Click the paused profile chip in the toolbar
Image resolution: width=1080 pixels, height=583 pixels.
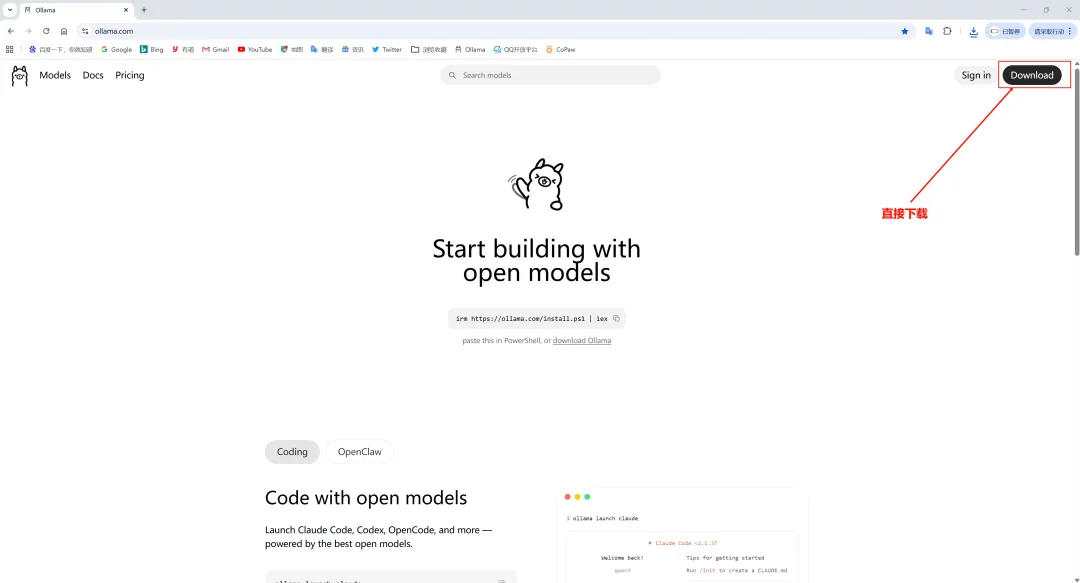click(1006, 31)
